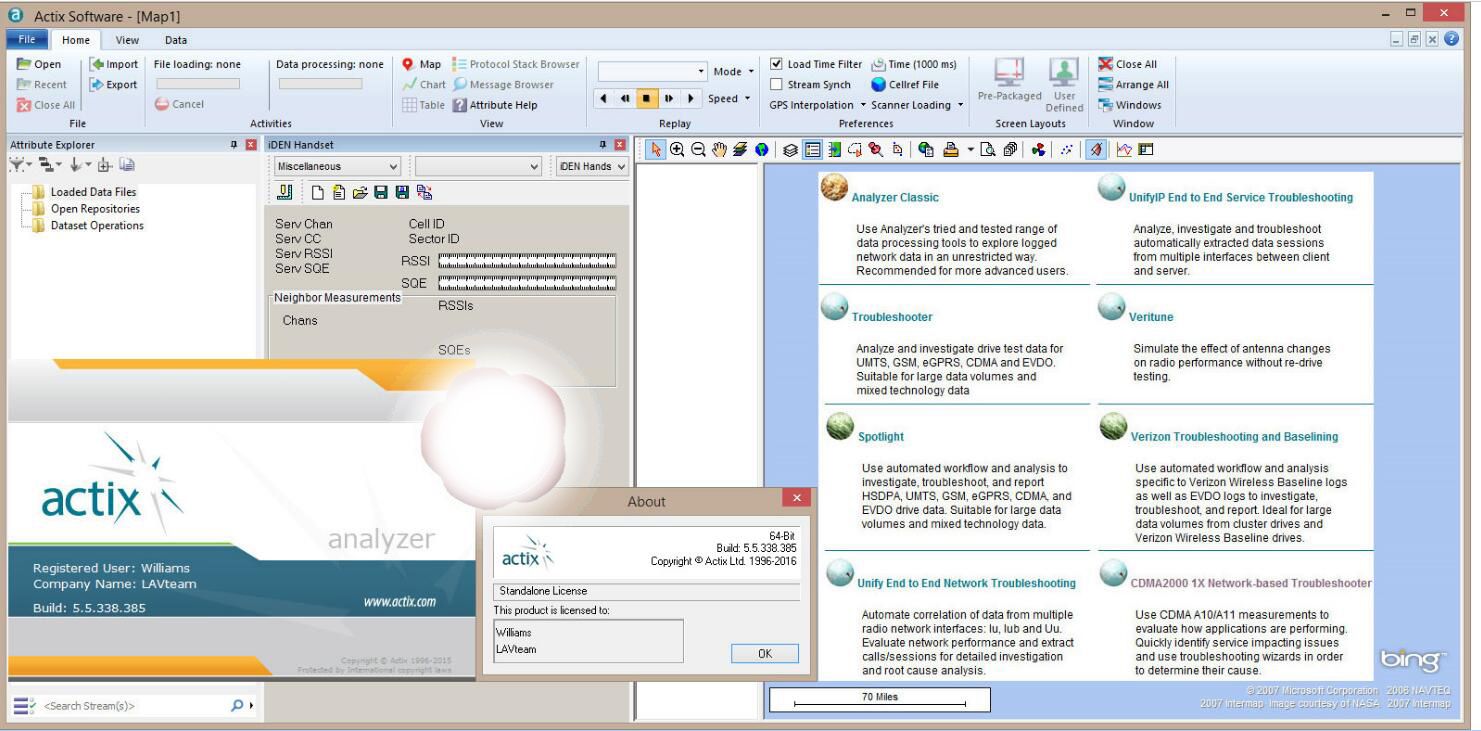Open the Veritune link
The image size is (1481, 731).
pos(1151,317)
